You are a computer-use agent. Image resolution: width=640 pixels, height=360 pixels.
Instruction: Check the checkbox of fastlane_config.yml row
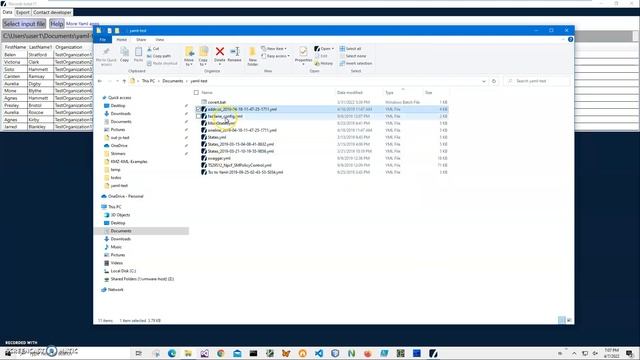point(198,116)
